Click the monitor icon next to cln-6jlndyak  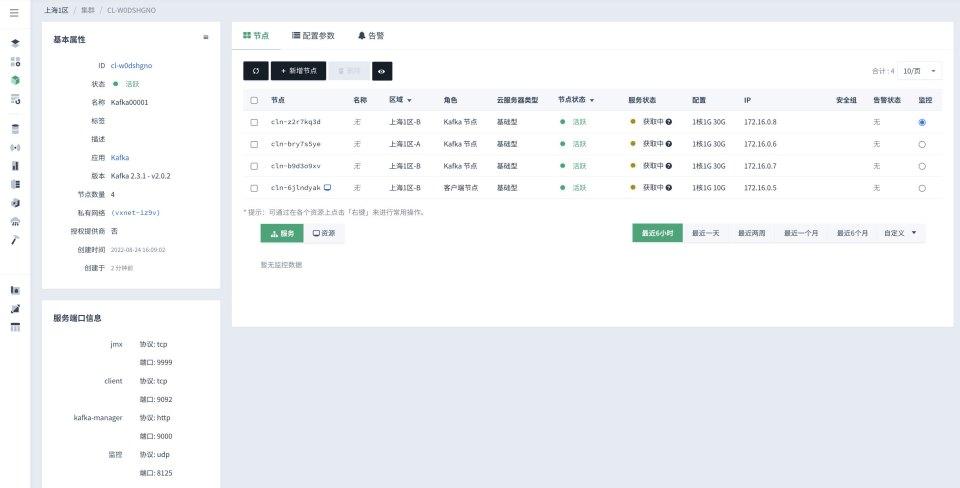click(327, 188)
